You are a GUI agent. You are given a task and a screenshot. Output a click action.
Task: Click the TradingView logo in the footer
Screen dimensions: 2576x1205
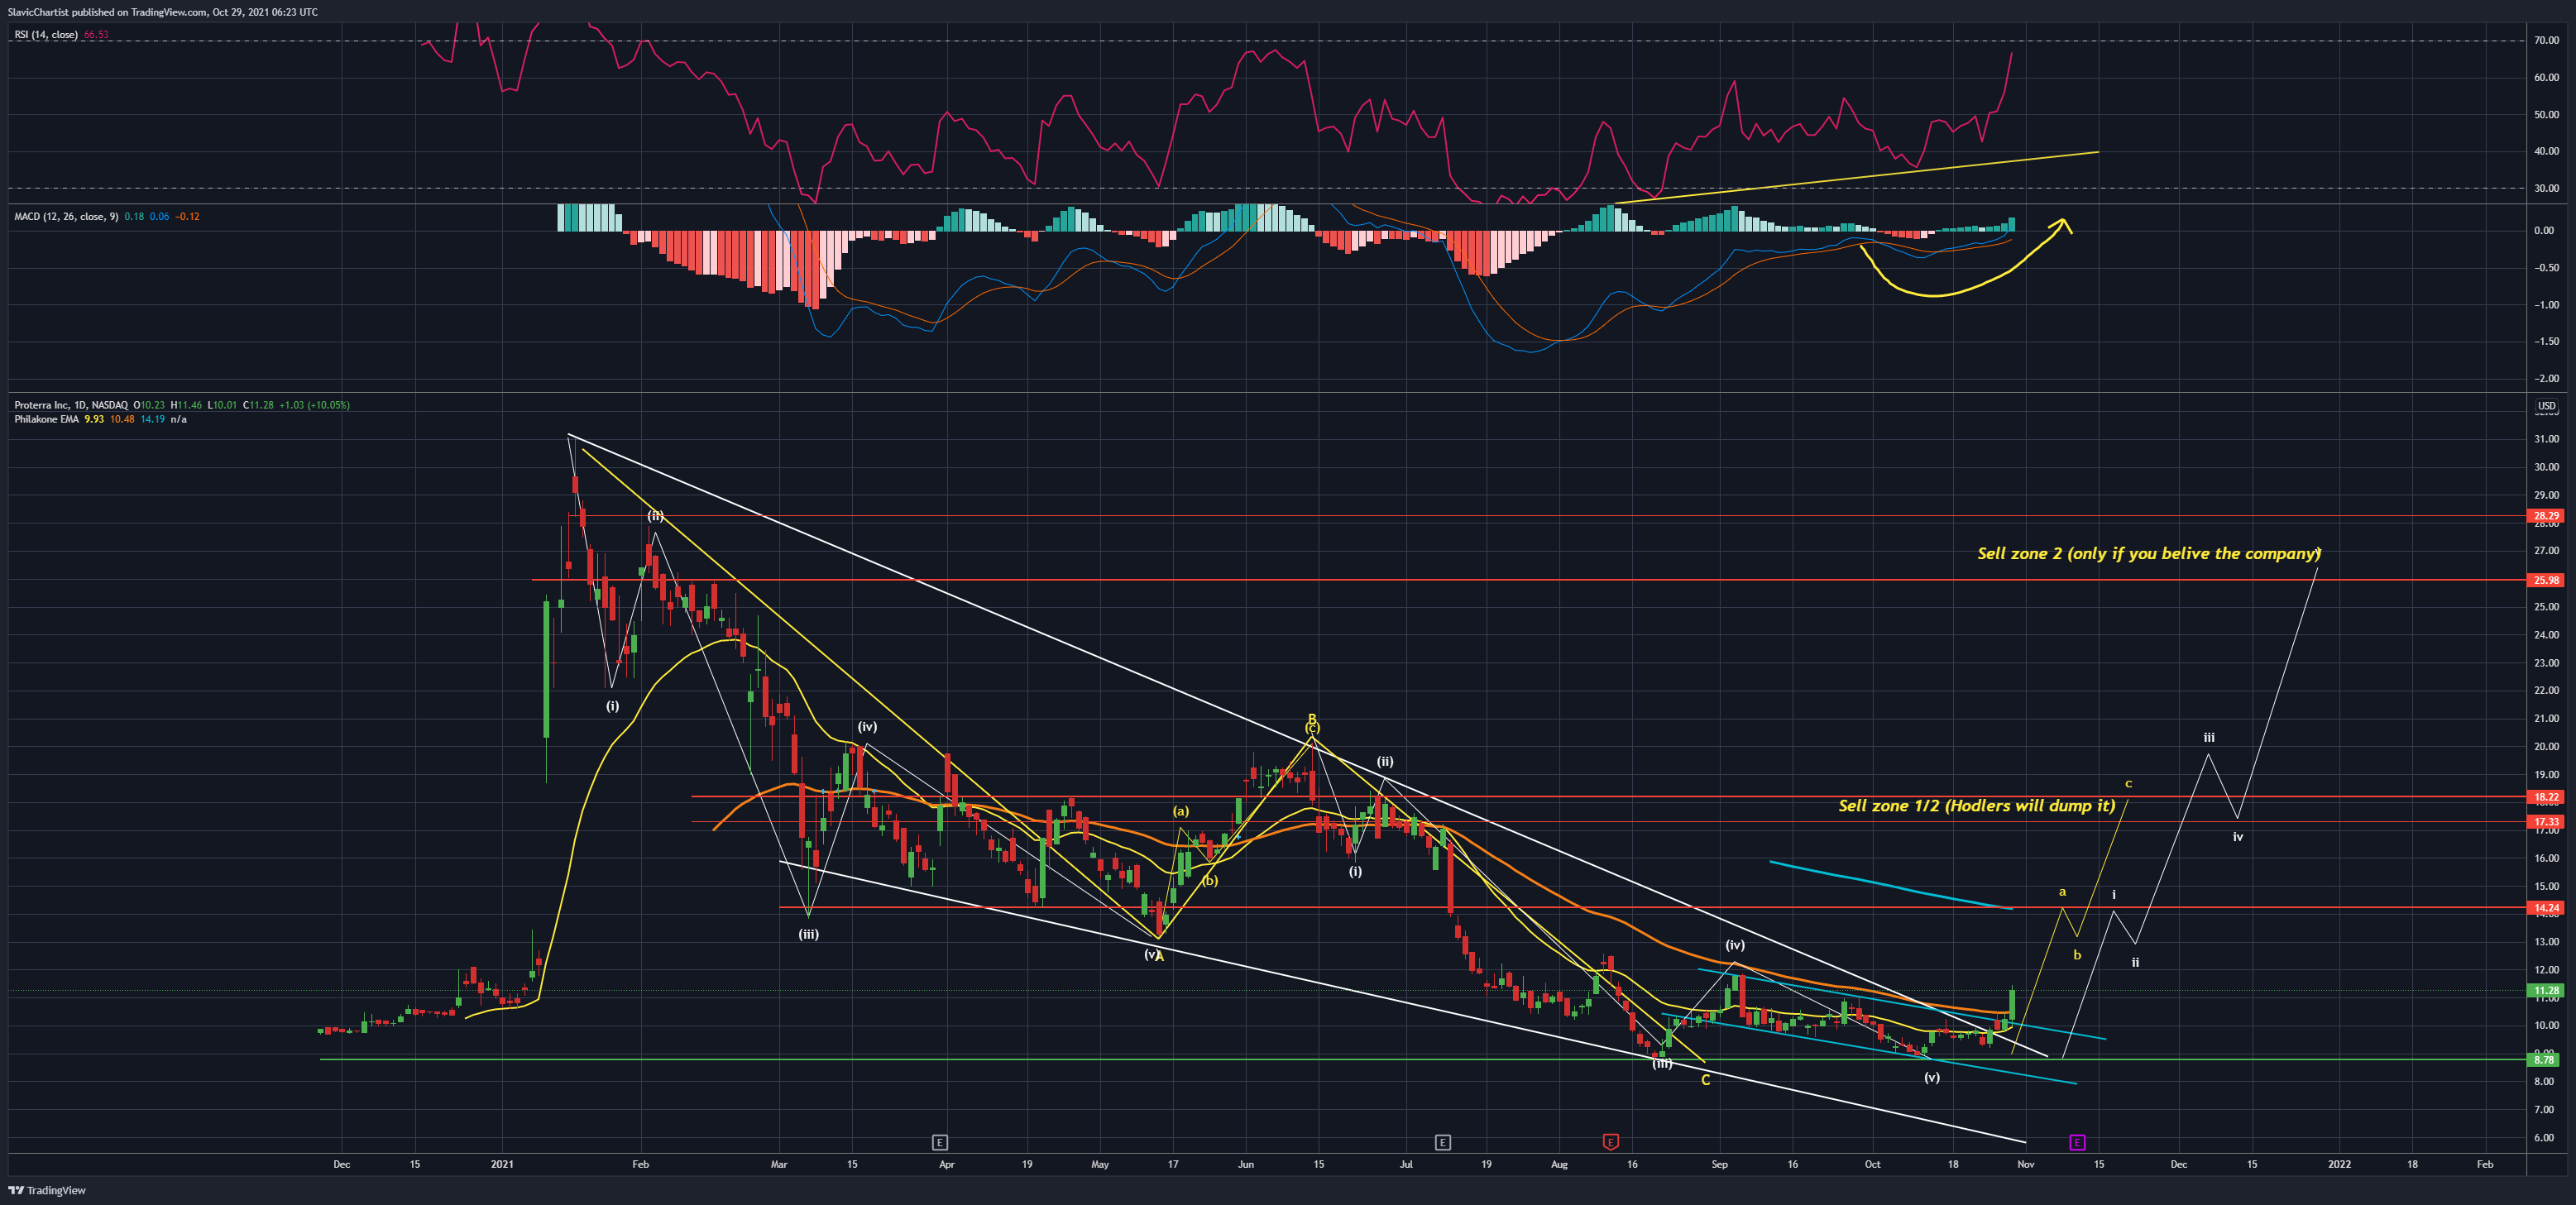[x=47, y=1190]
